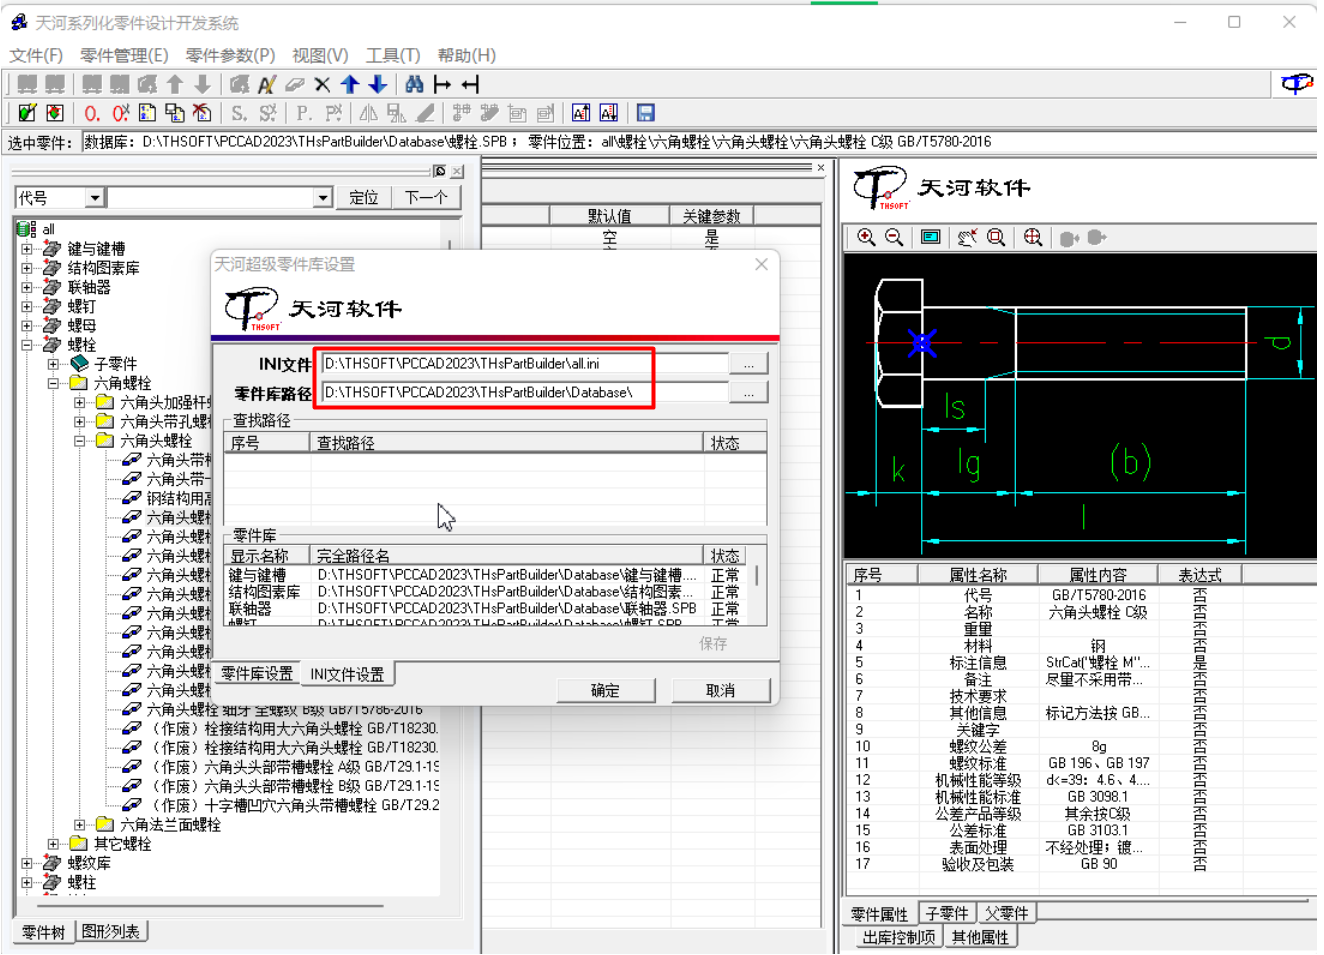Click the zoom out magnifier icon
This screenshot has height=955, width=1324.
tap(894, 237)
